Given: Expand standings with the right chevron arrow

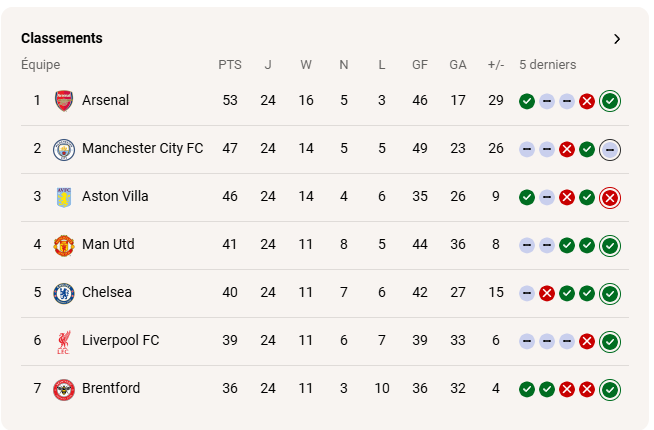Looking at the screenshot, I should [617, 39].
